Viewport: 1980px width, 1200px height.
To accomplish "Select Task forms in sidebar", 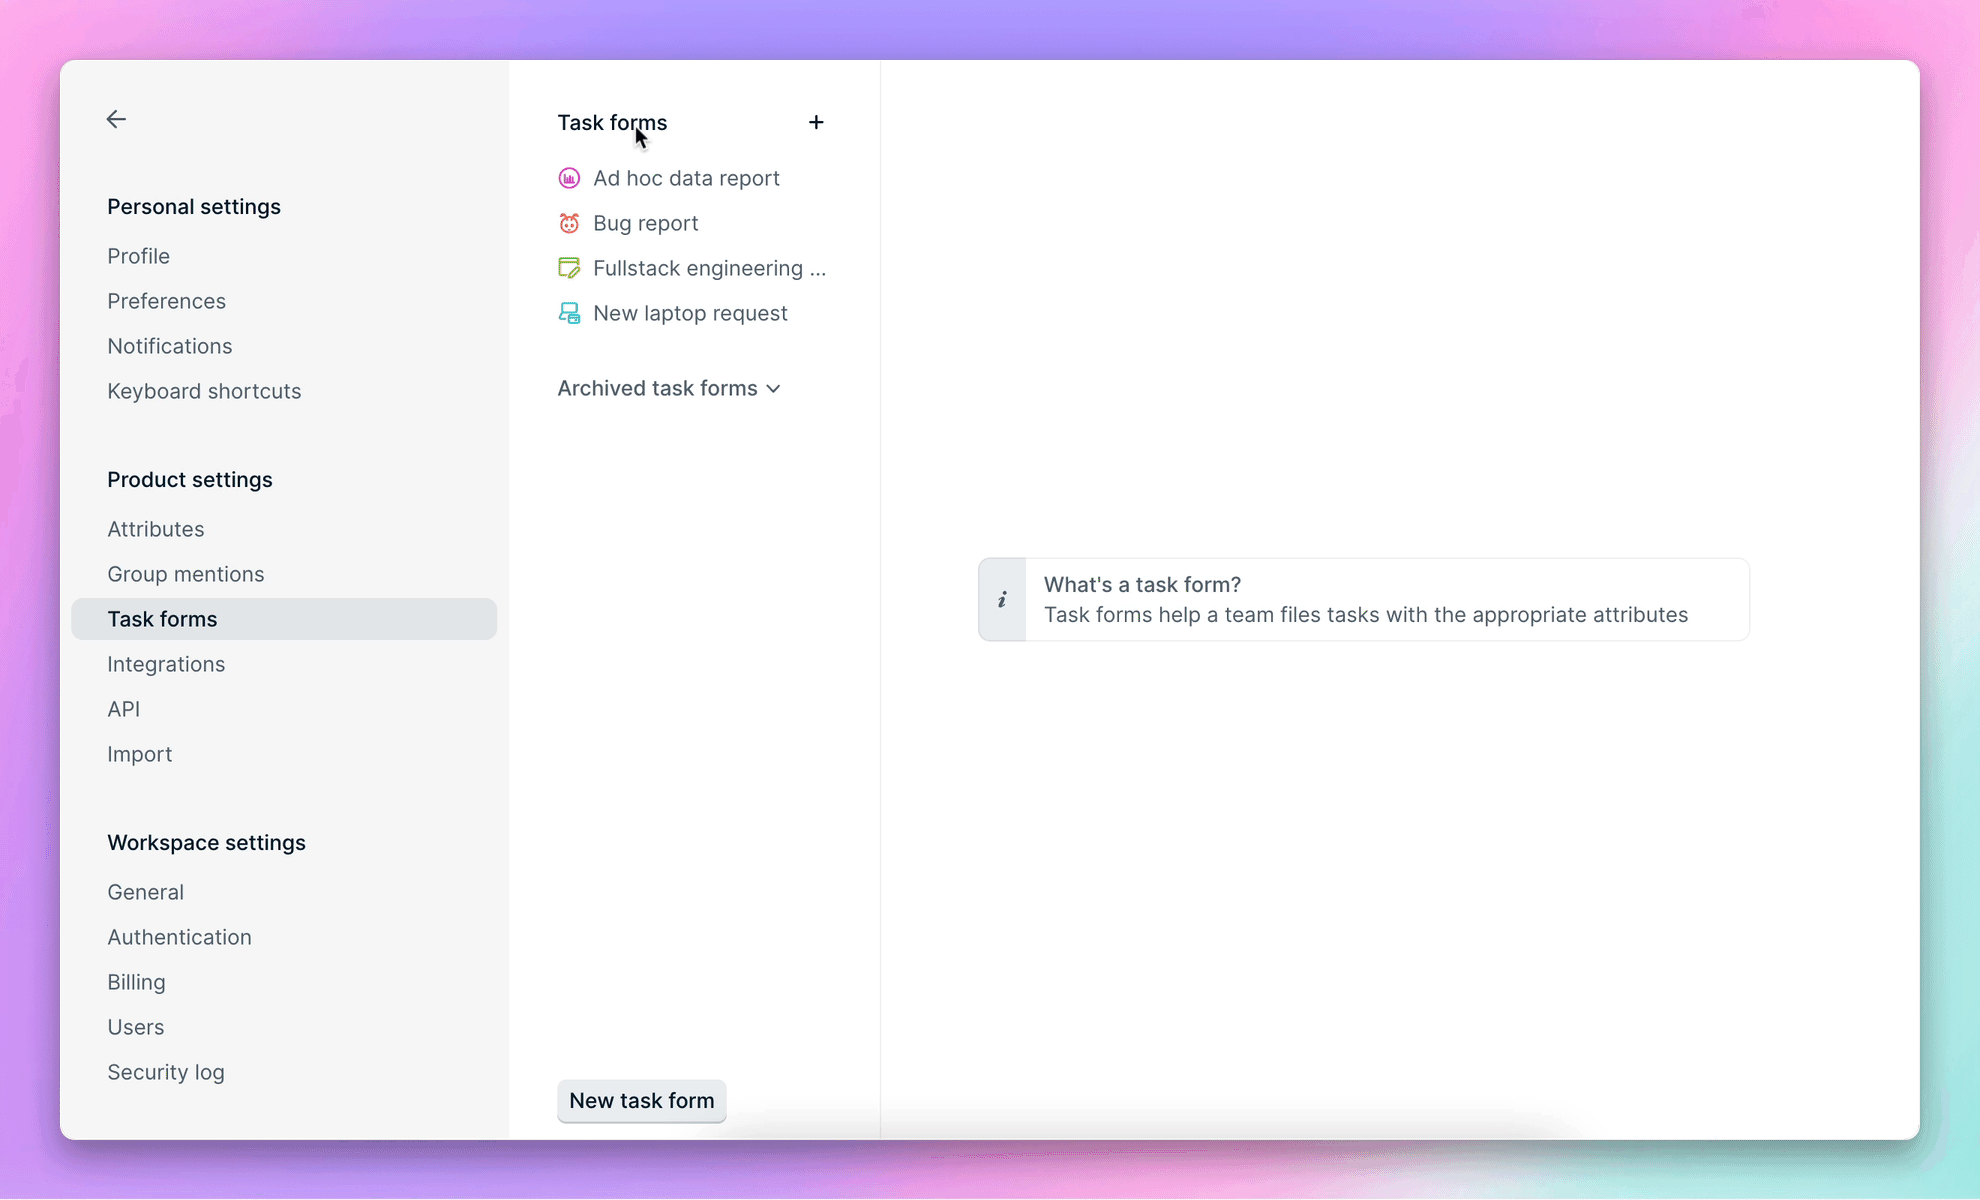I will click(x=284, y=619).
